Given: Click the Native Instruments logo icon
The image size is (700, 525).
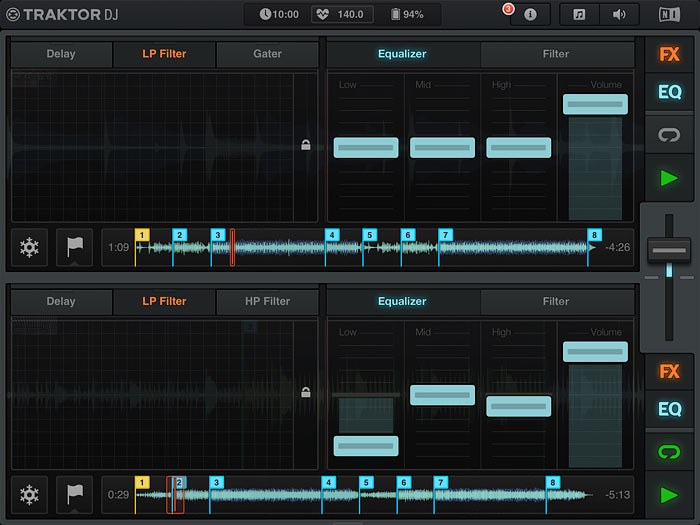Looking at the screenshot, I should point(669,15).
